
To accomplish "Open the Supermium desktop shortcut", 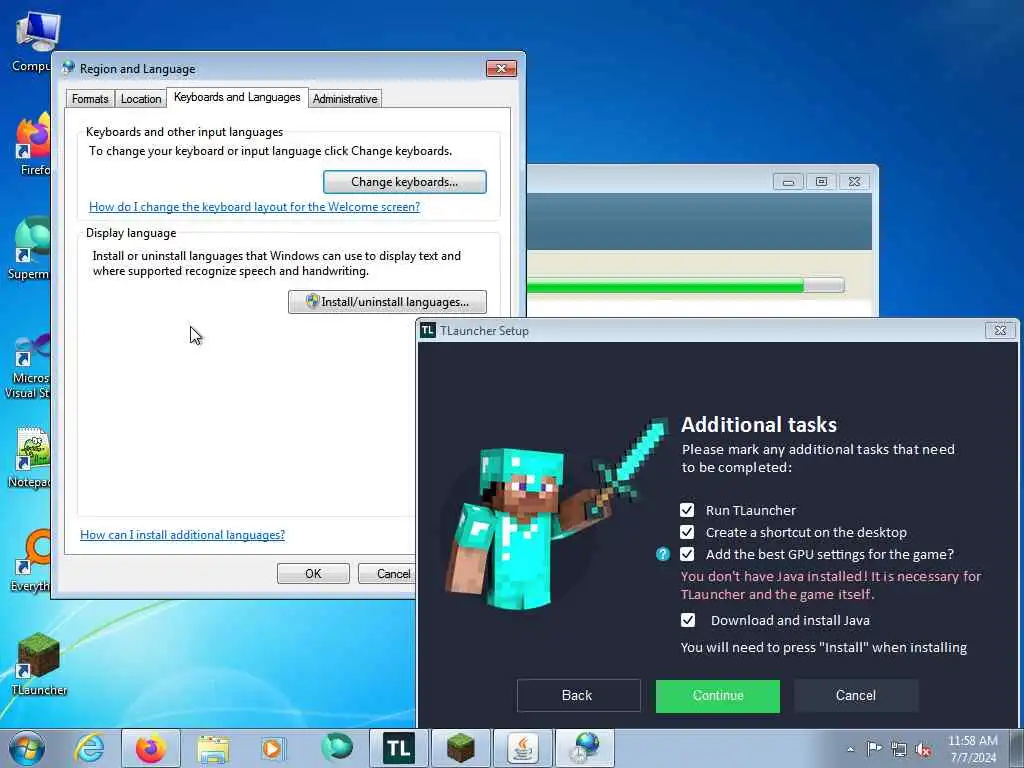I will 29,248.
